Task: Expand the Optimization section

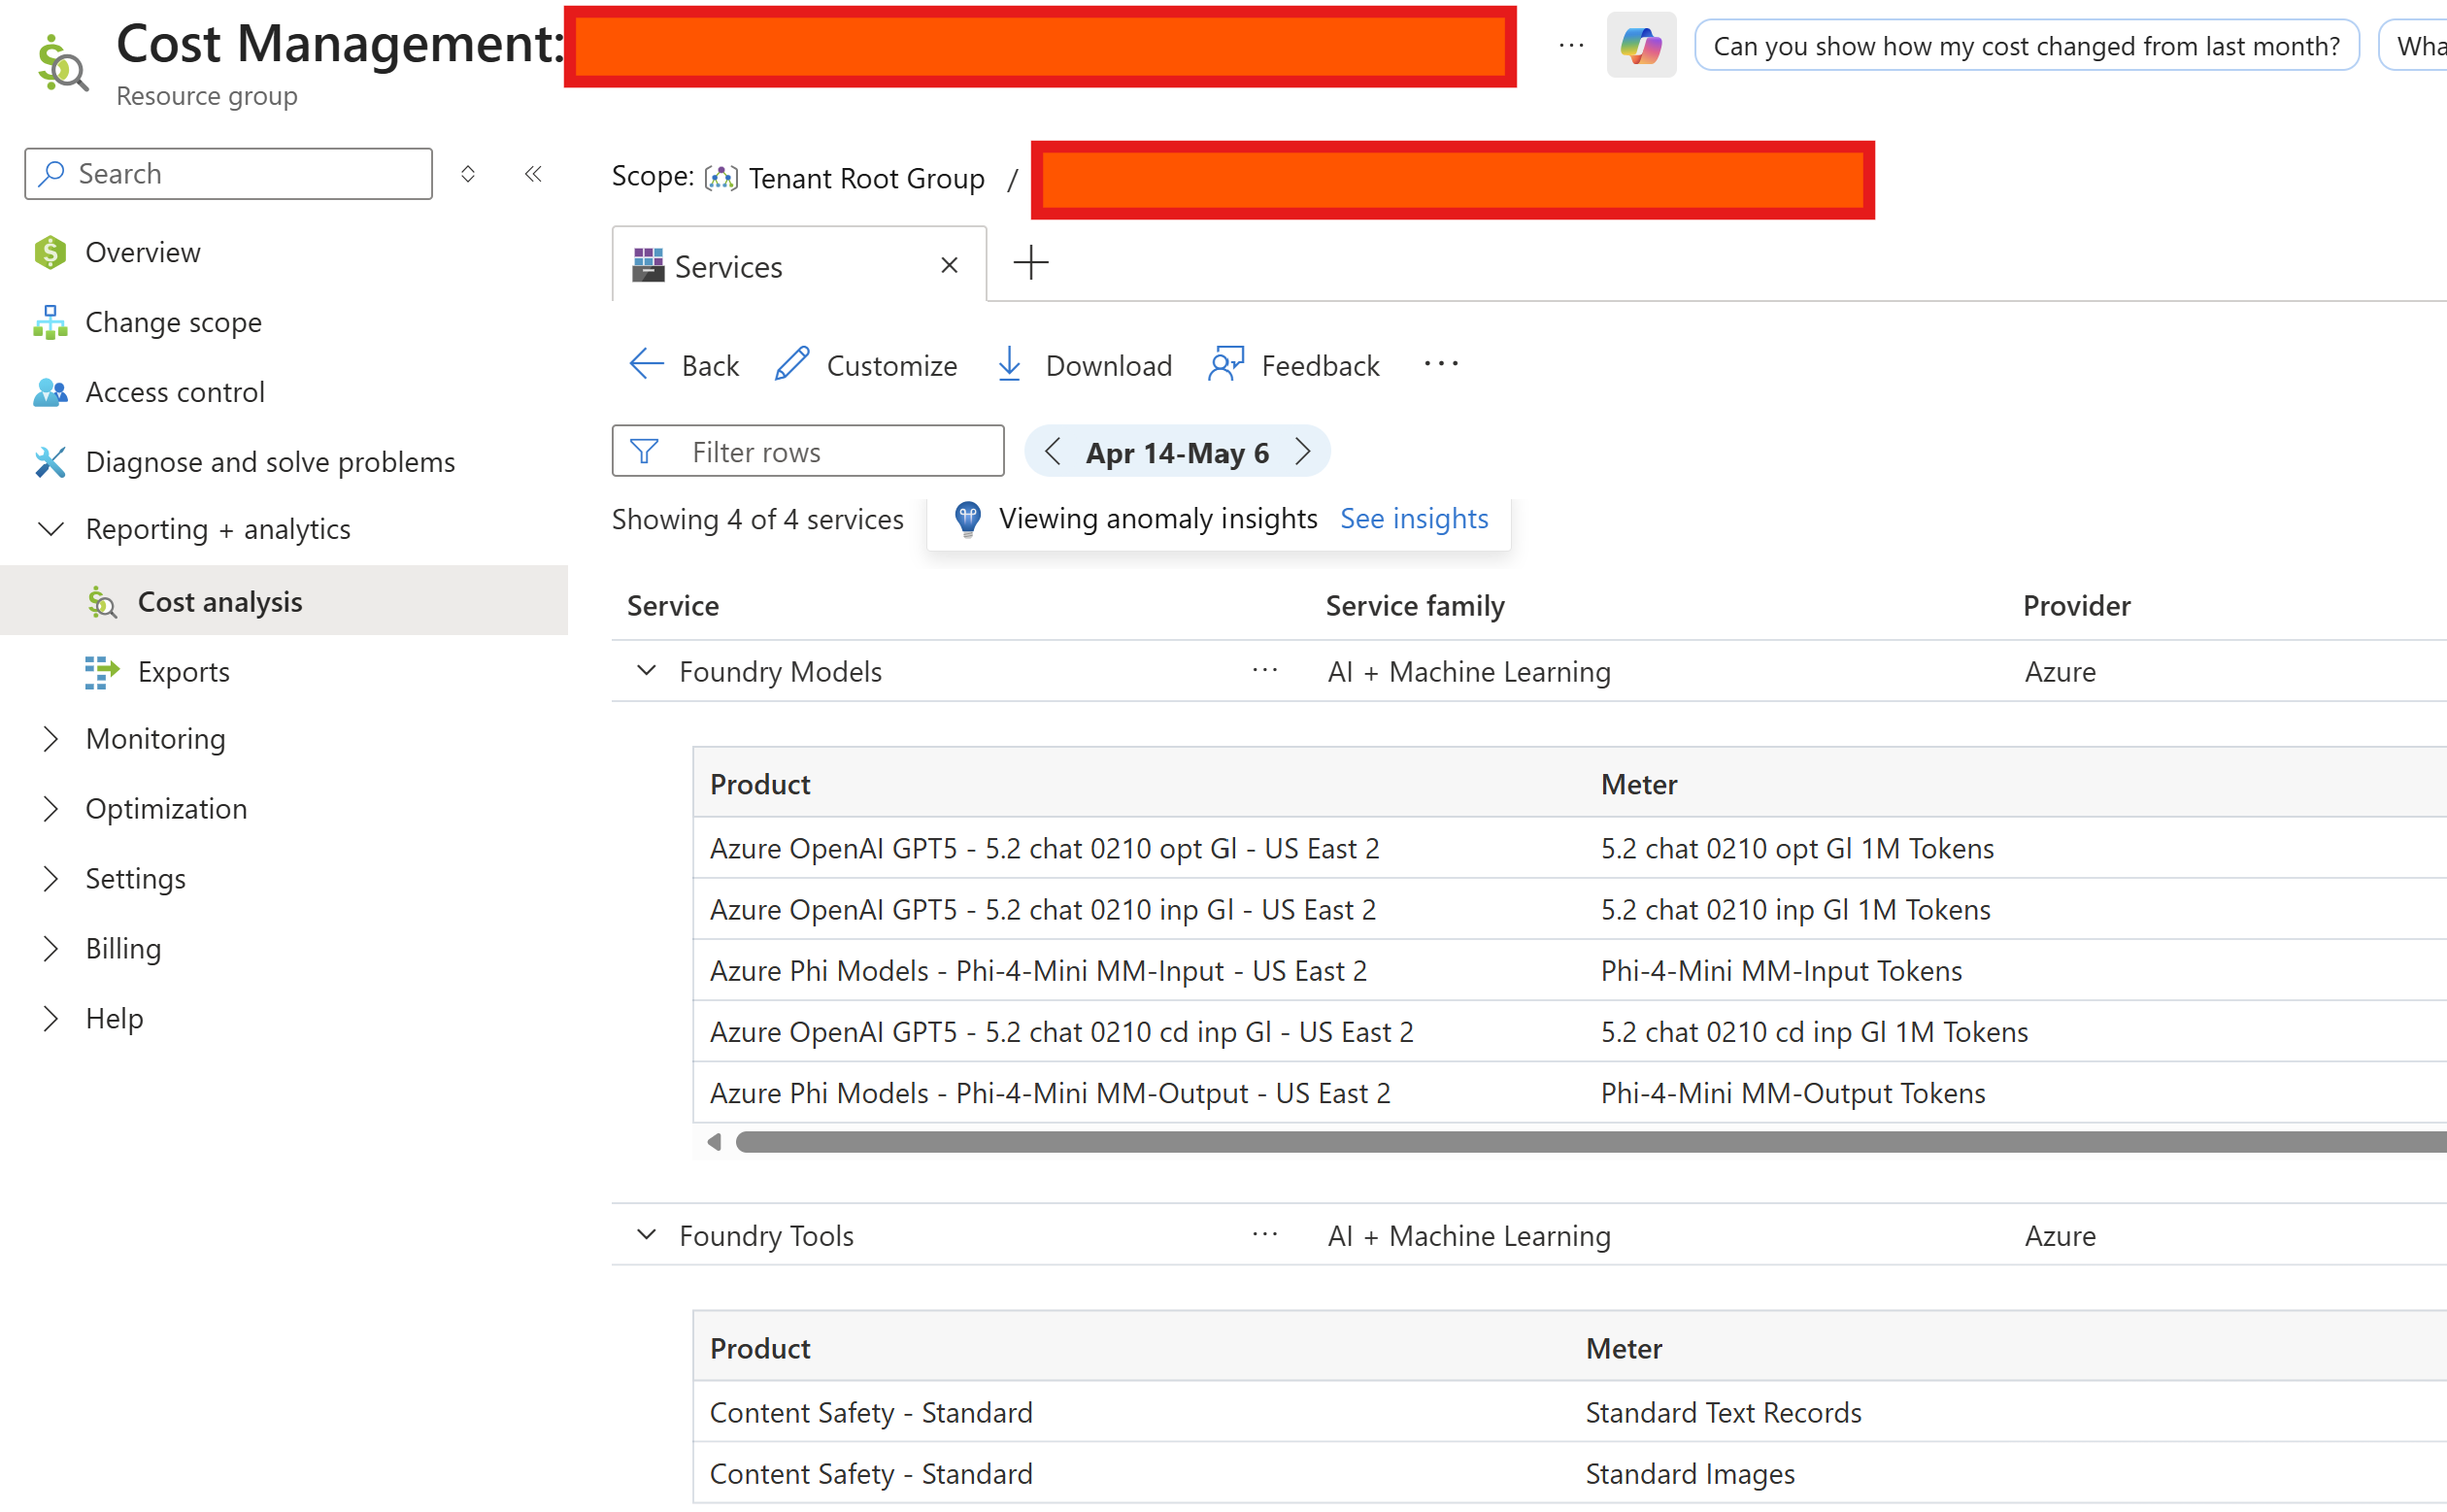Action: click(x=50, y=809)
